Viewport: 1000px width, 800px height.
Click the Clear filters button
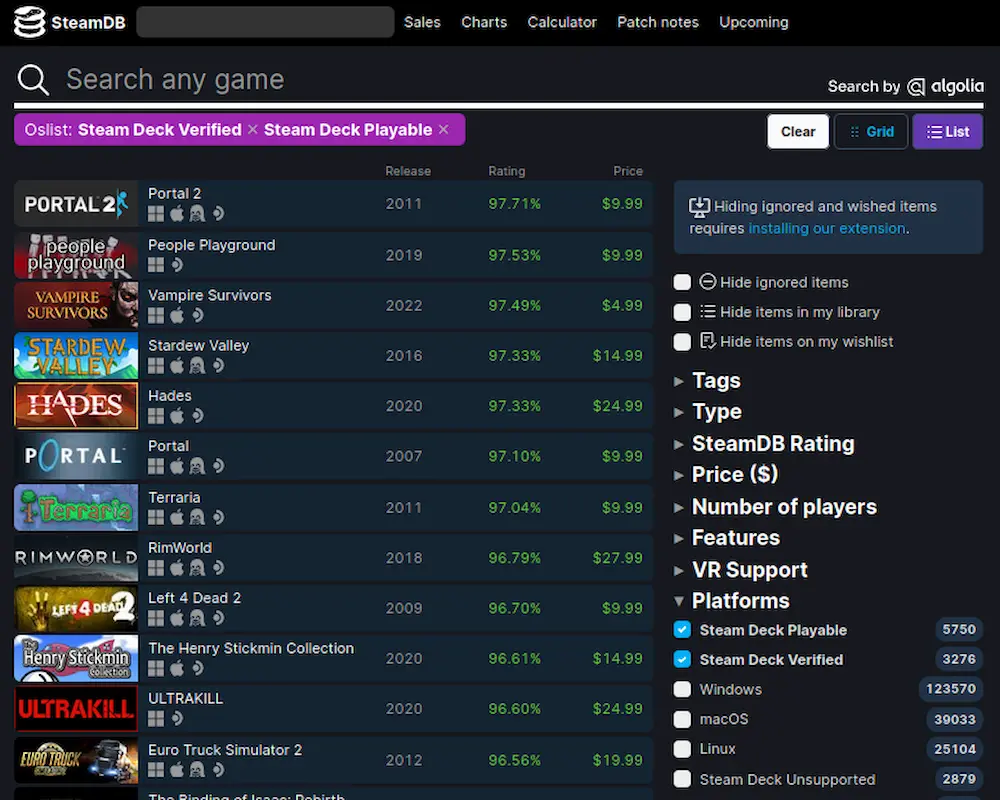coord(798,131)
